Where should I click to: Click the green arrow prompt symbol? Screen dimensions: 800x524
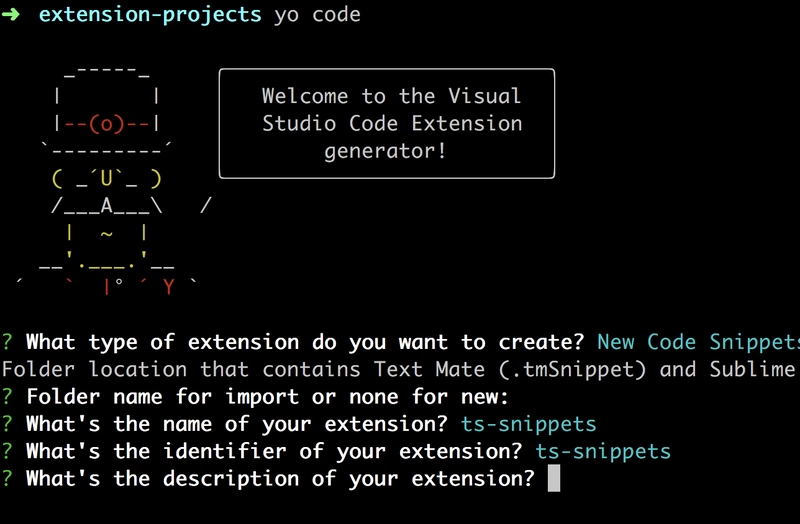click(9, 15)
